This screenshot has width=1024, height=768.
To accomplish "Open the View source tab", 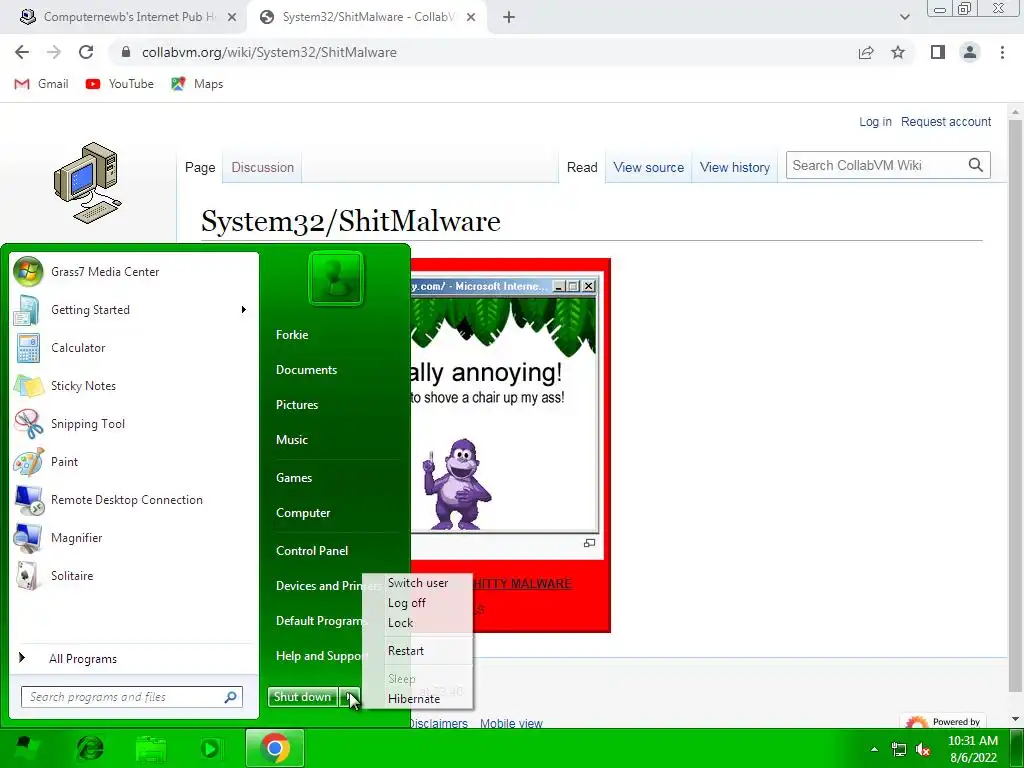I will point(648,167).
